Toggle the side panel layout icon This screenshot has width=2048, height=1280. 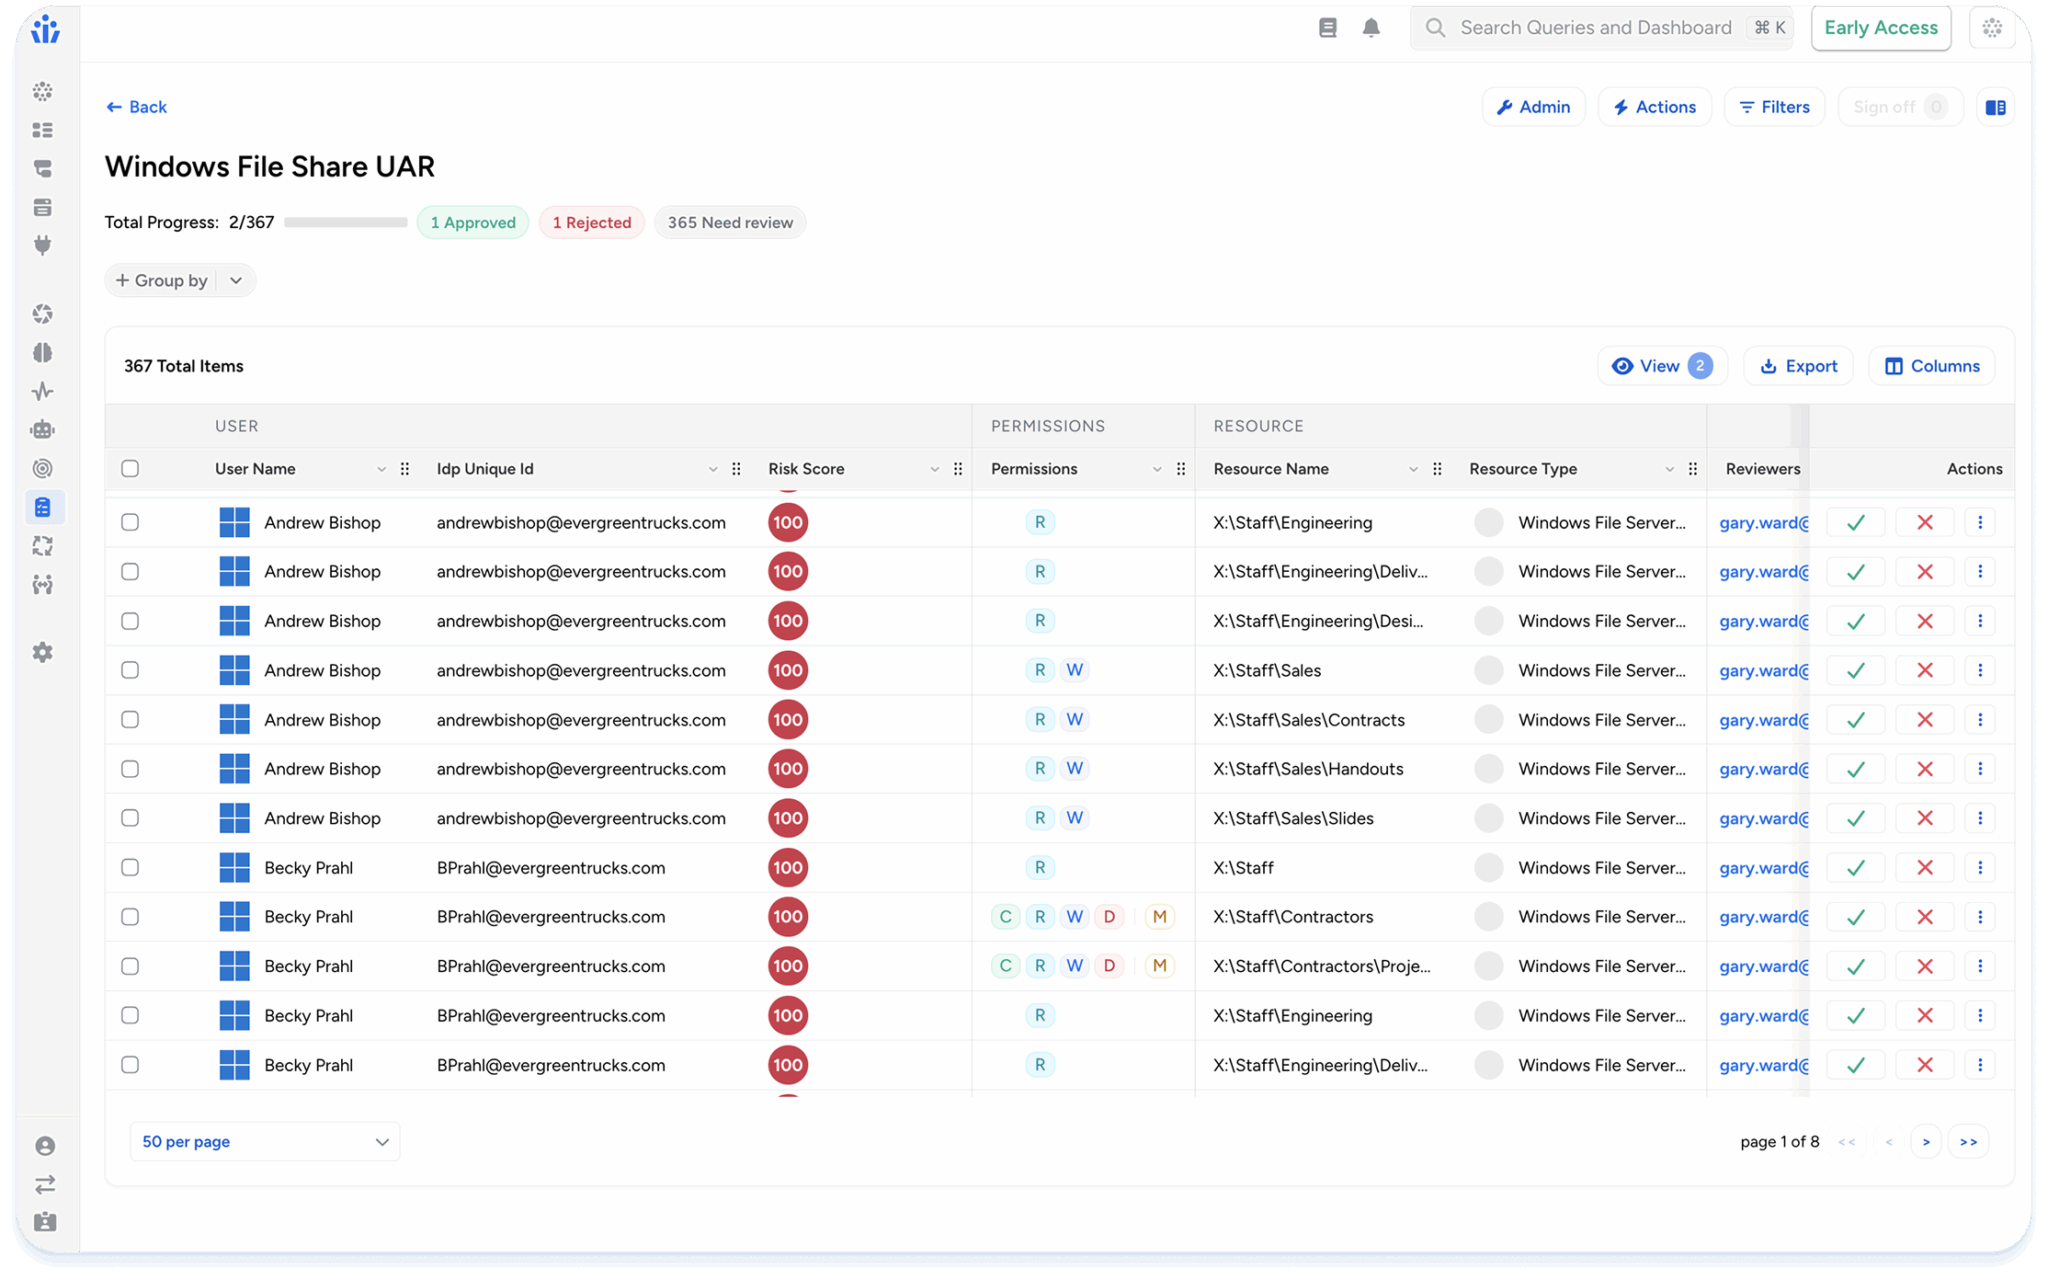[x=1995, y=107]
